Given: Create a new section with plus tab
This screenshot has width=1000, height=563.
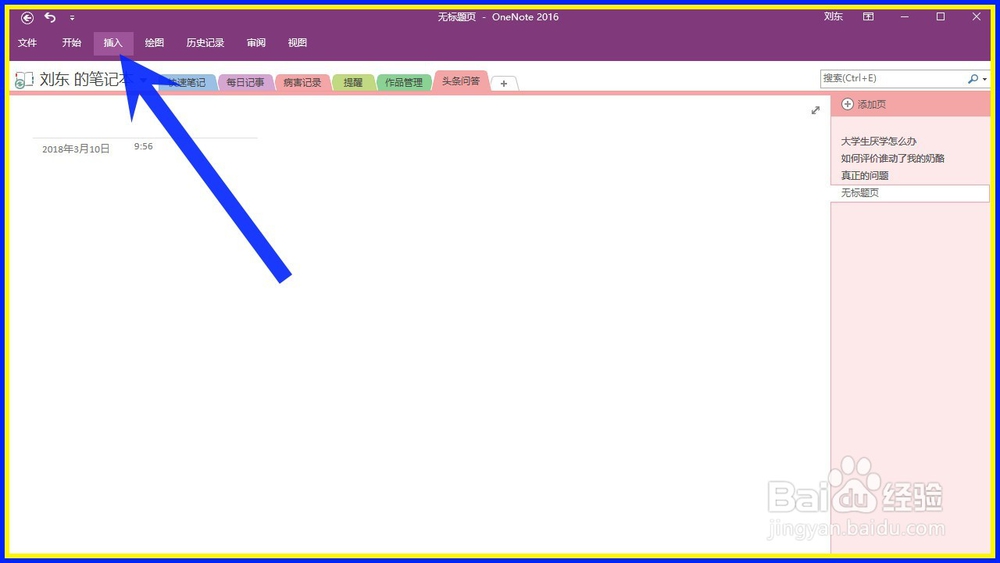Looking at the screenshot, I should 504,83.
